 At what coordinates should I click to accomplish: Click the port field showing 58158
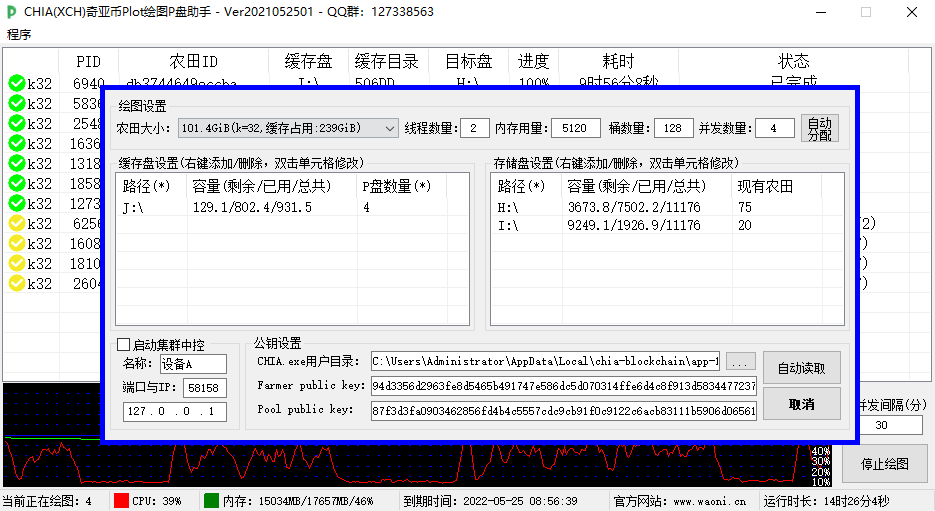(205, 388)
